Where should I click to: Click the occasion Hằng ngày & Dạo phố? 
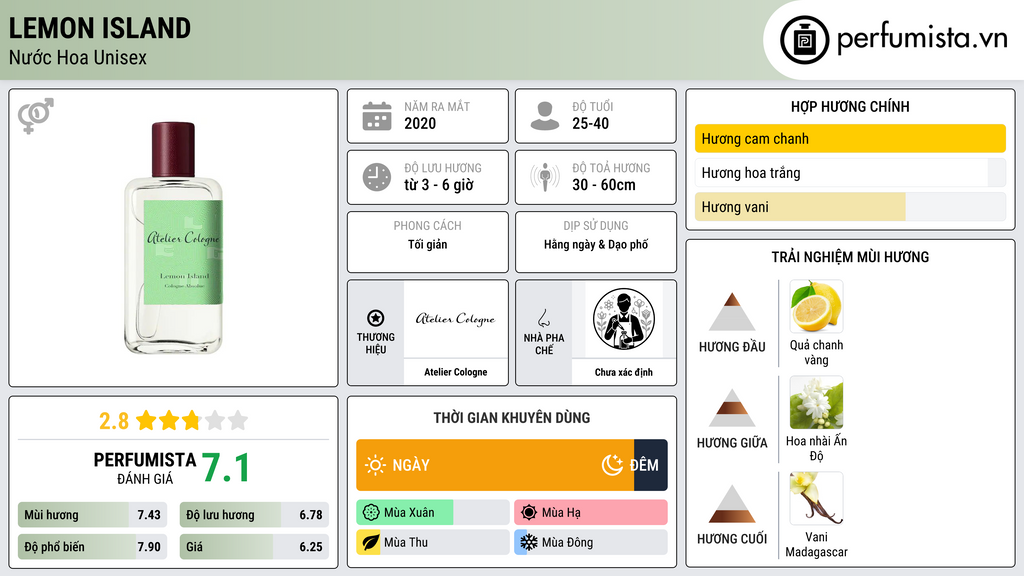coord(596,244)
